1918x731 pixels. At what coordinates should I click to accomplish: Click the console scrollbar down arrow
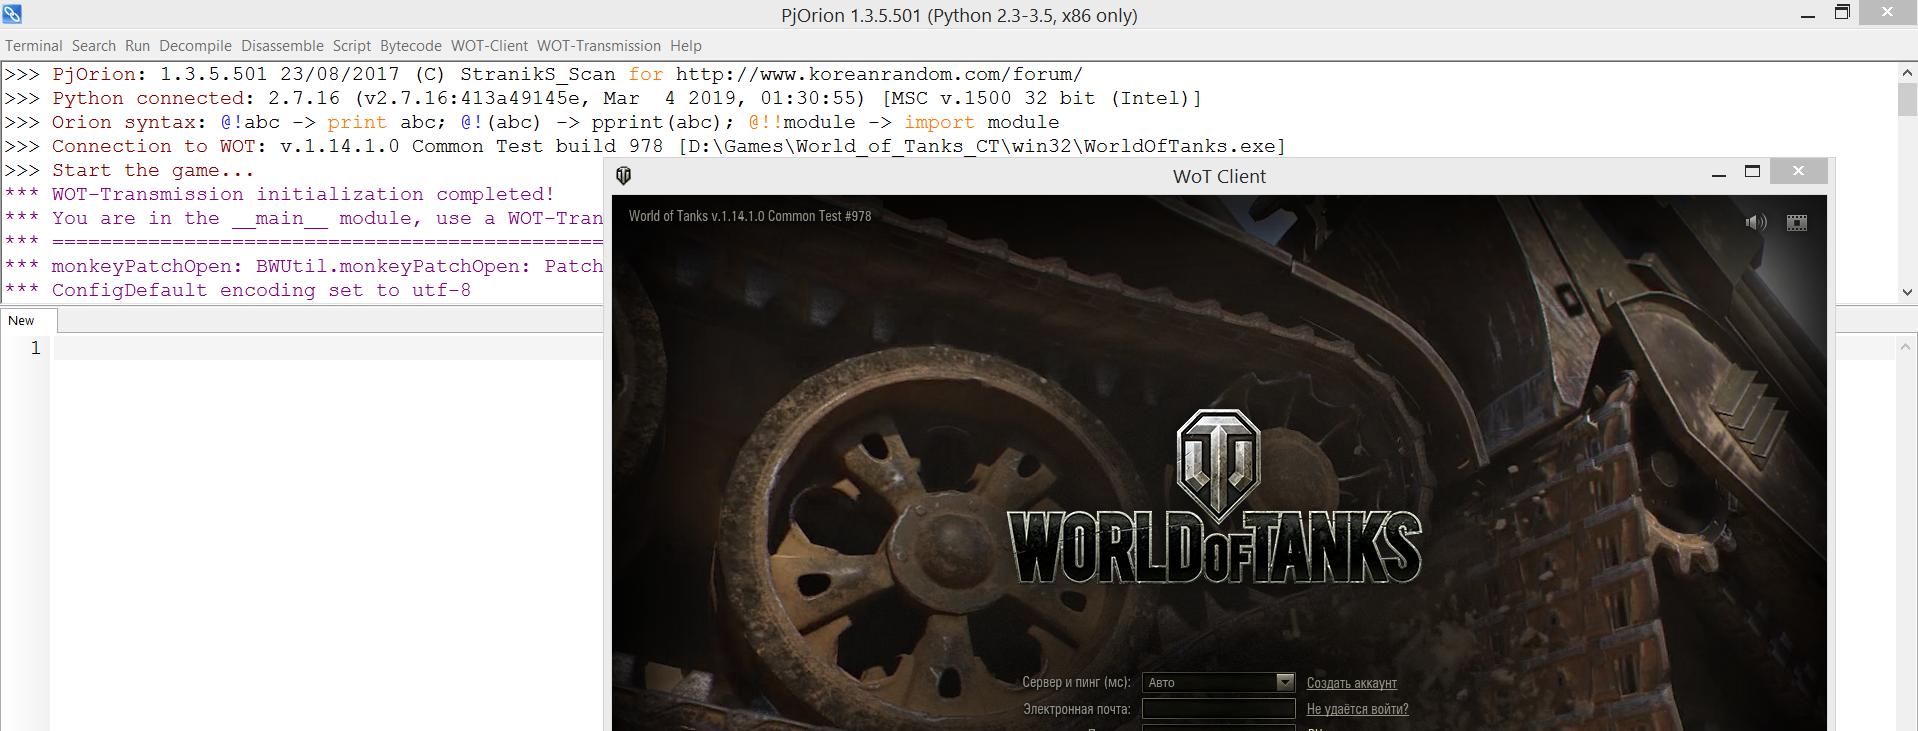tap(1907, 292)
